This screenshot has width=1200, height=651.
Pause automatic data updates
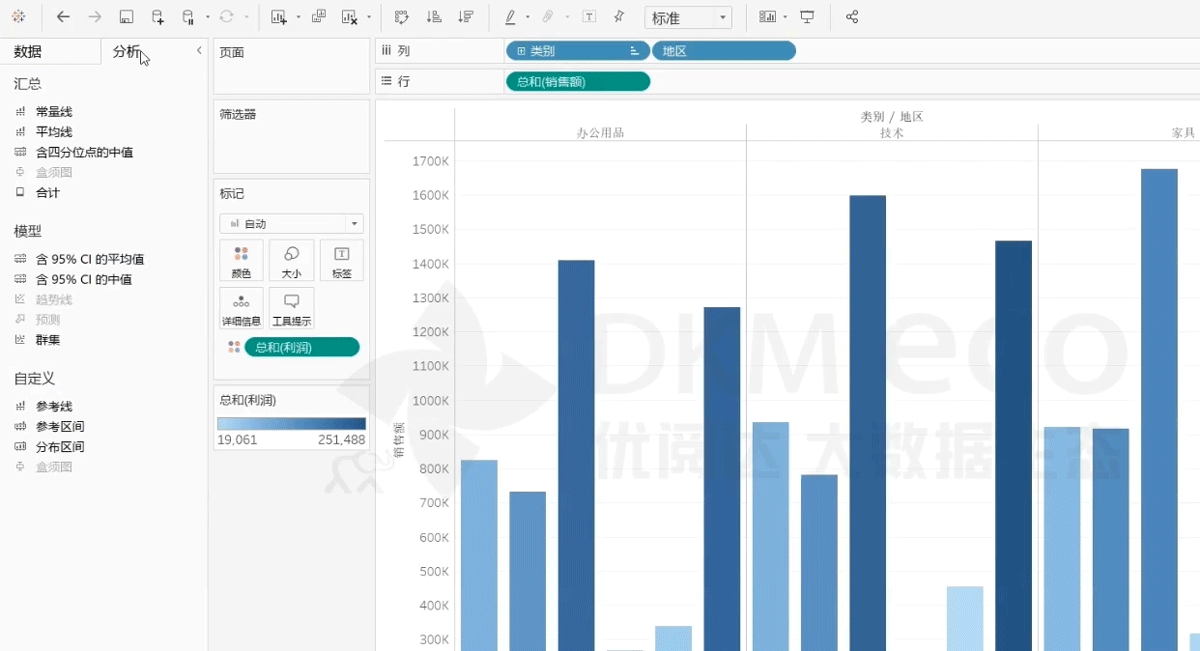(x=189, y=17)
